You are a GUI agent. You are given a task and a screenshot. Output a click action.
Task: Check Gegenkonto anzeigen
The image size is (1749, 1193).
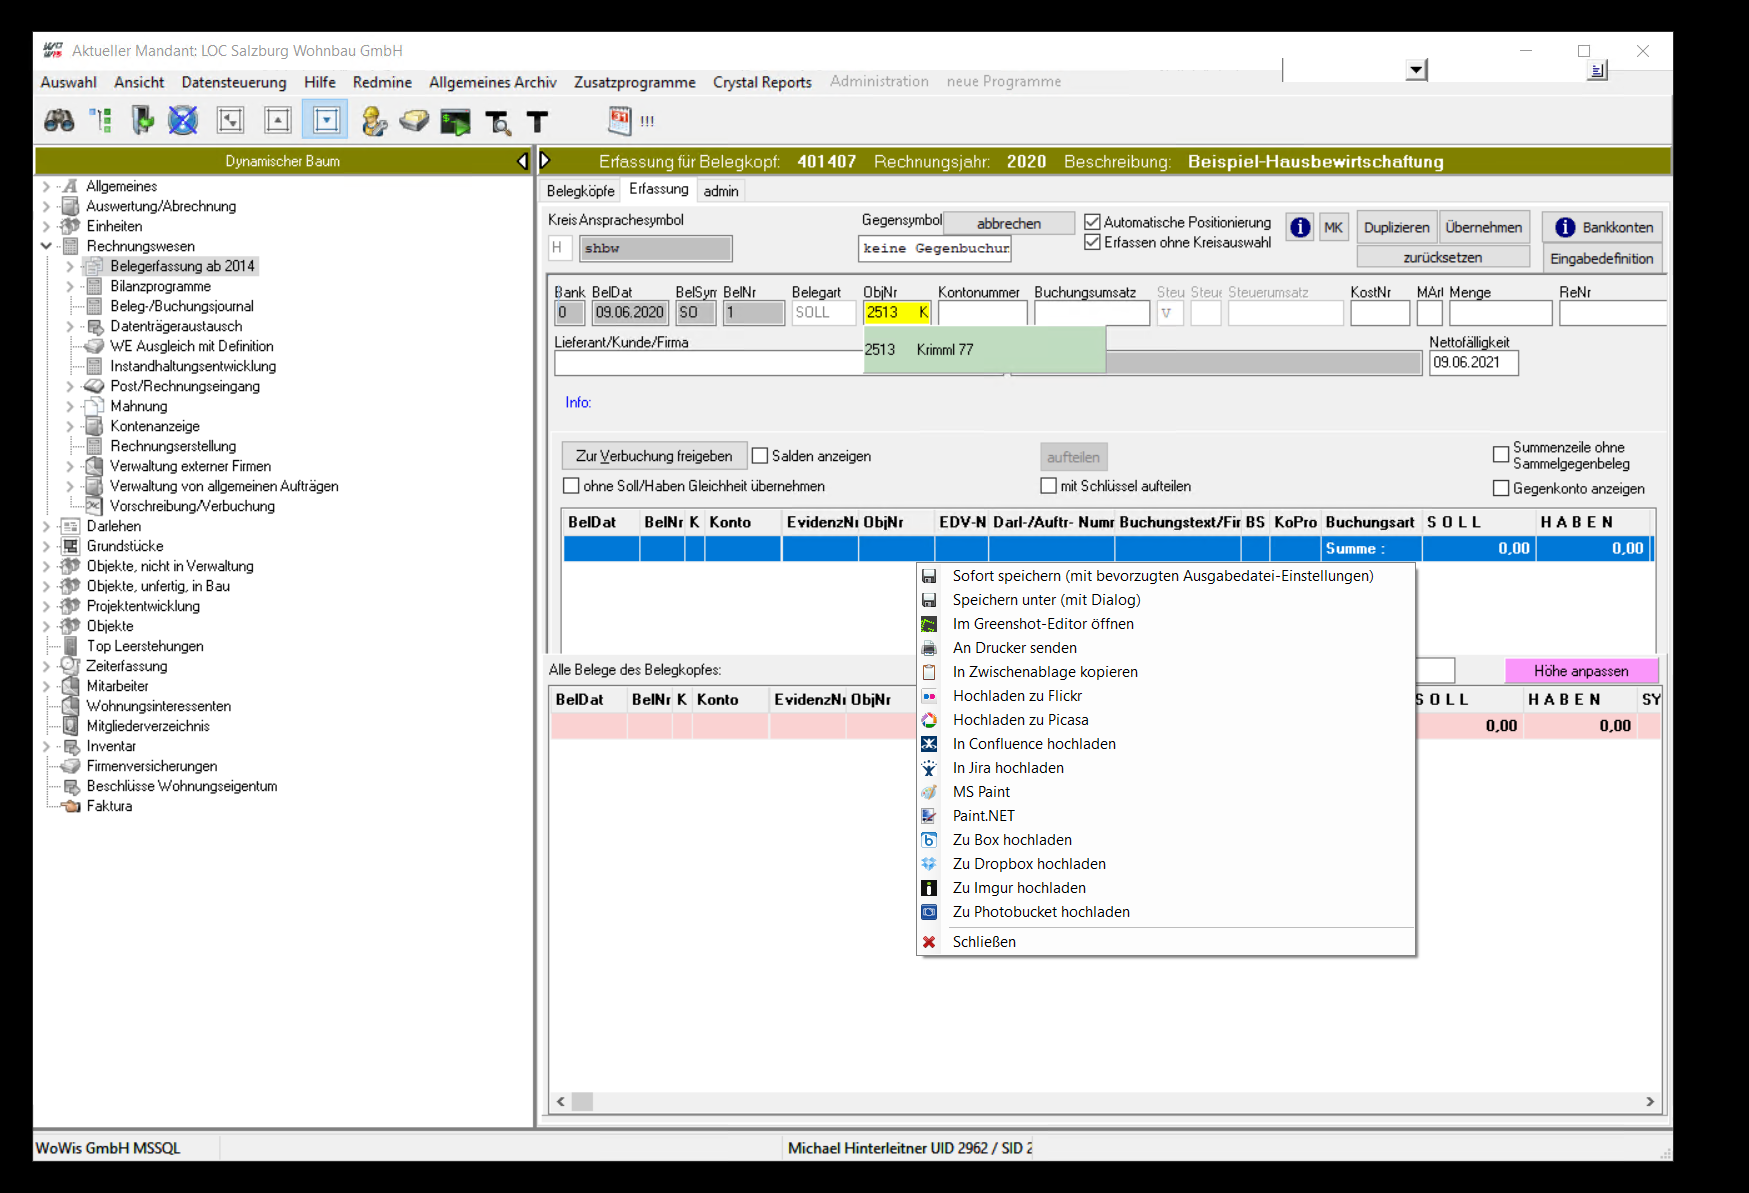tap(1500, 489)
